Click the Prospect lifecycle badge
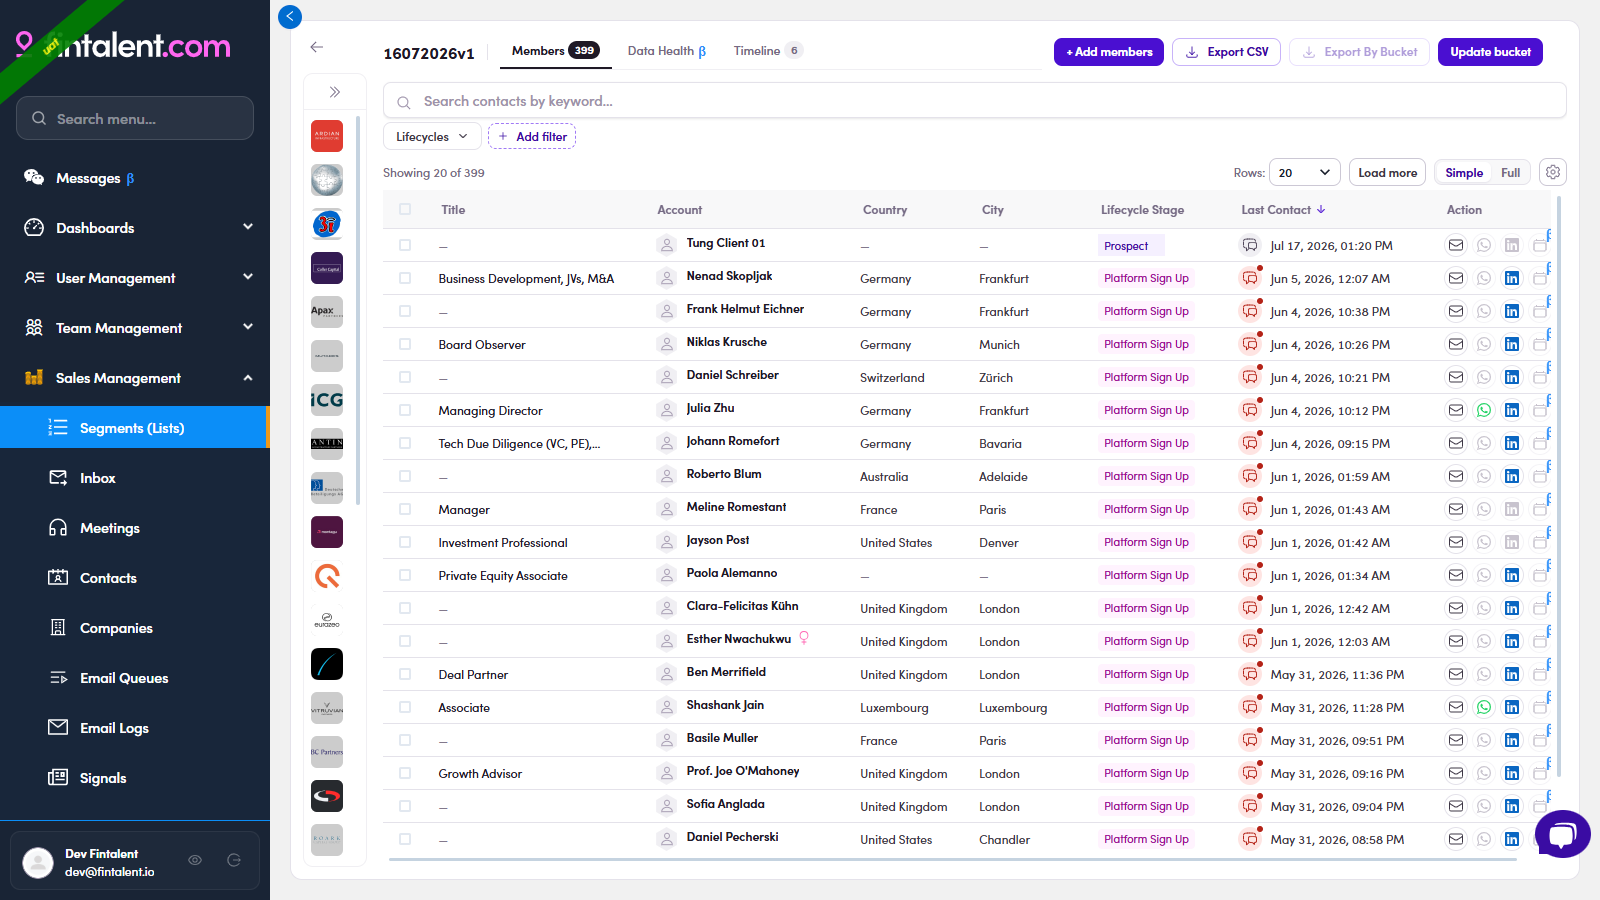 (x=1130, y=246)
